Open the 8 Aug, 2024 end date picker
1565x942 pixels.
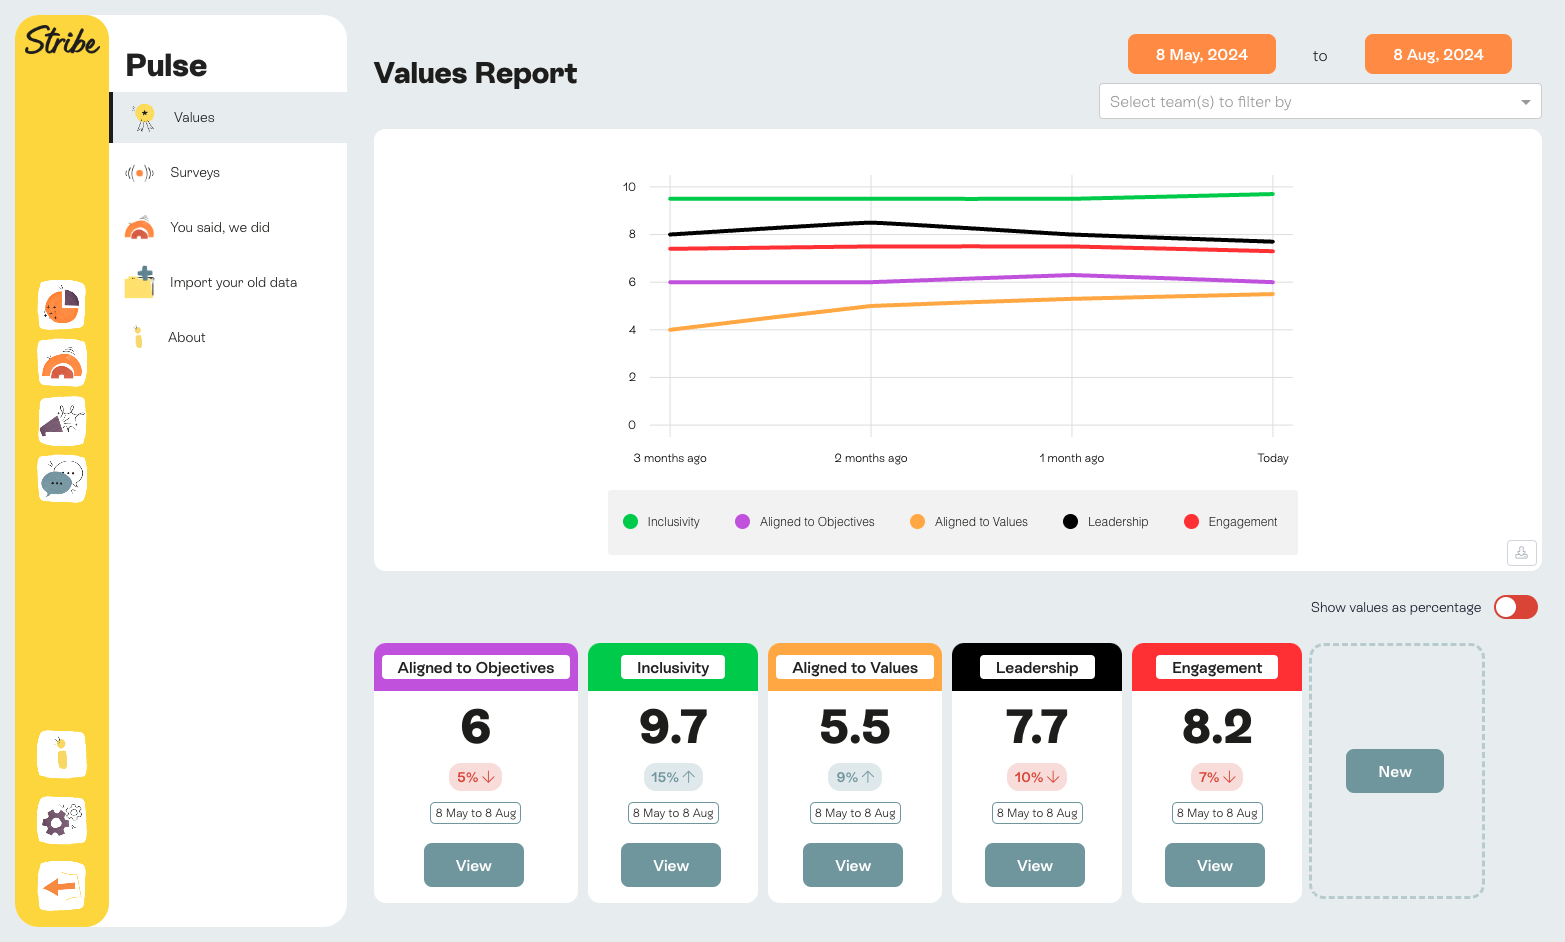(x=1437, y=54)
